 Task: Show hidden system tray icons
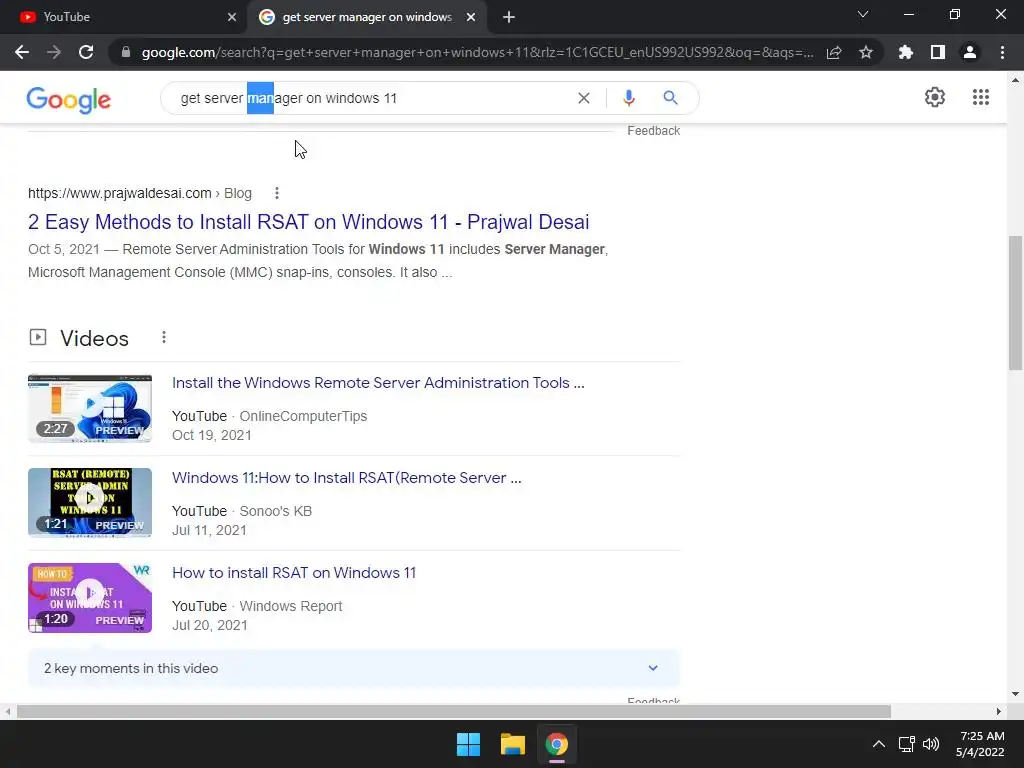tap(879, 744)
